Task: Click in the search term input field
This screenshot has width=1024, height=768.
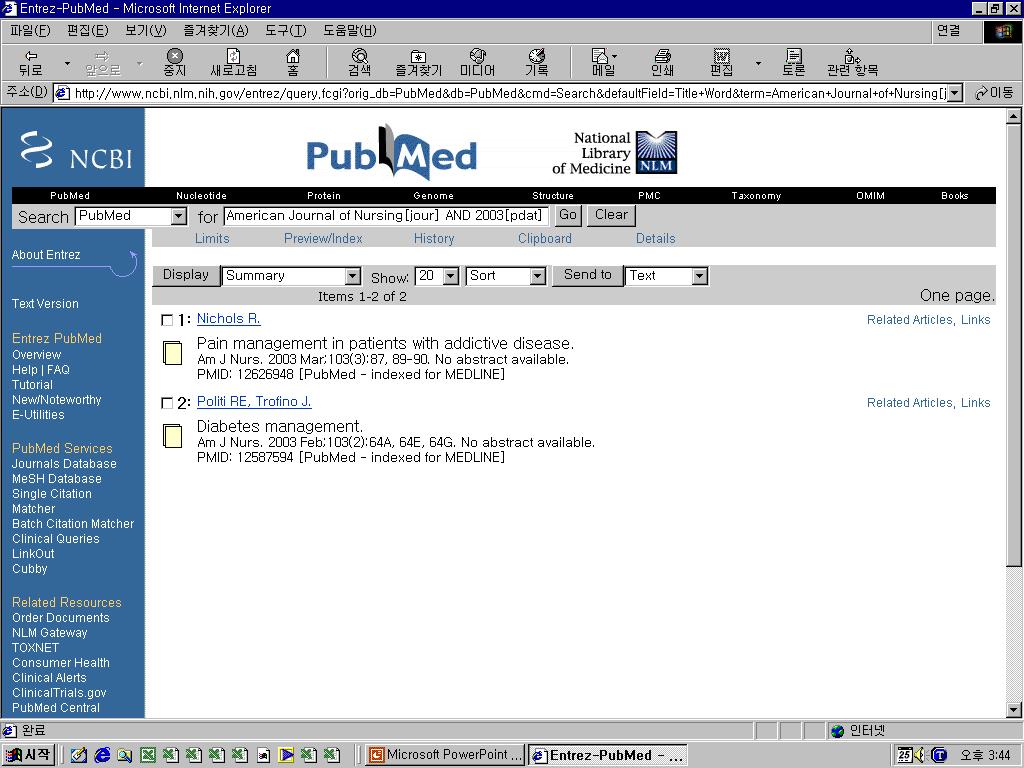Action: 387,216
